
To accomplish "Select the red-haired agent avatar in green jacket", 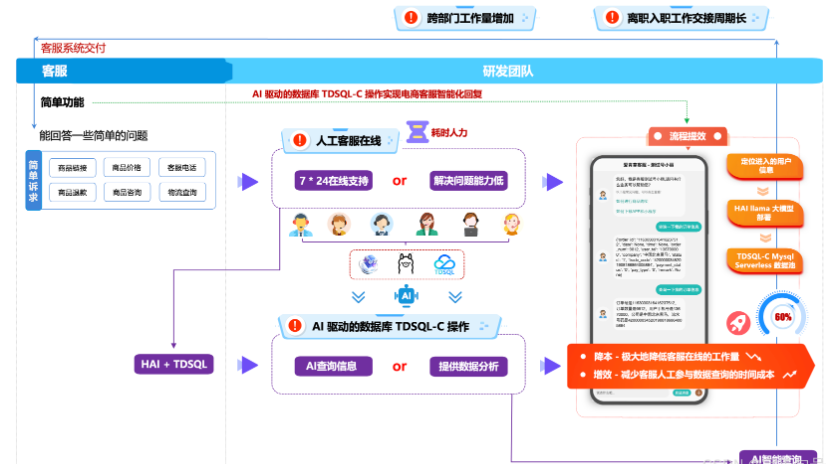I will click(427, 225).
